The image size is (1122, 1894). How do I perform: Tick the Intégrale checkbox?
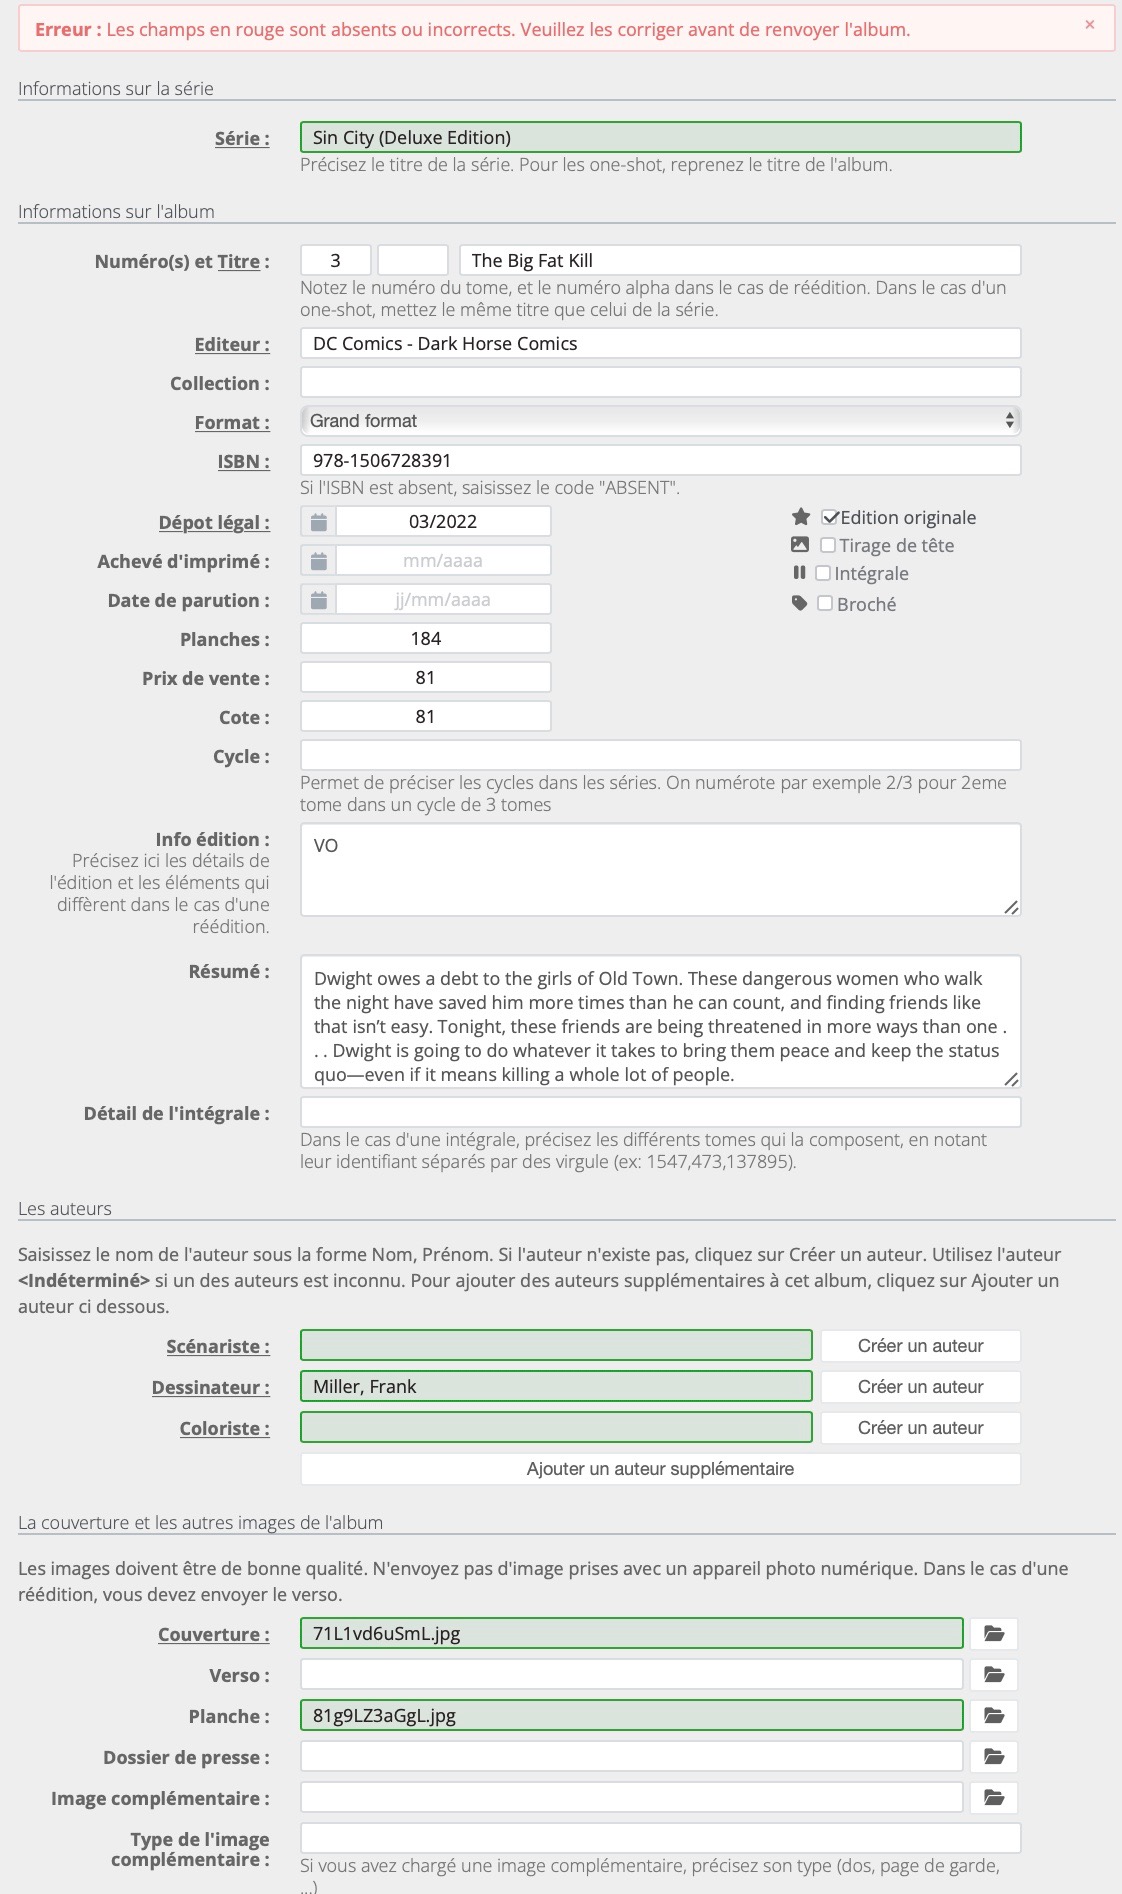[823, 573]
